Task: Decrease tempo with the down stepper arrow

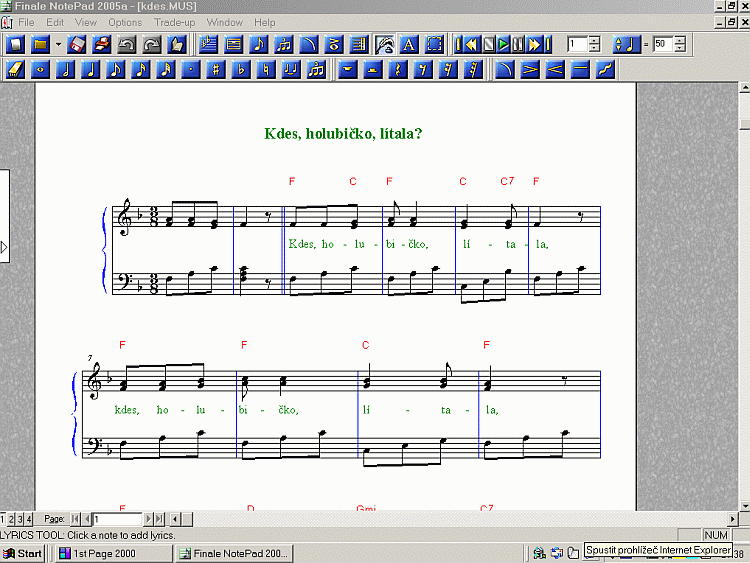Action: pos(680,48)
